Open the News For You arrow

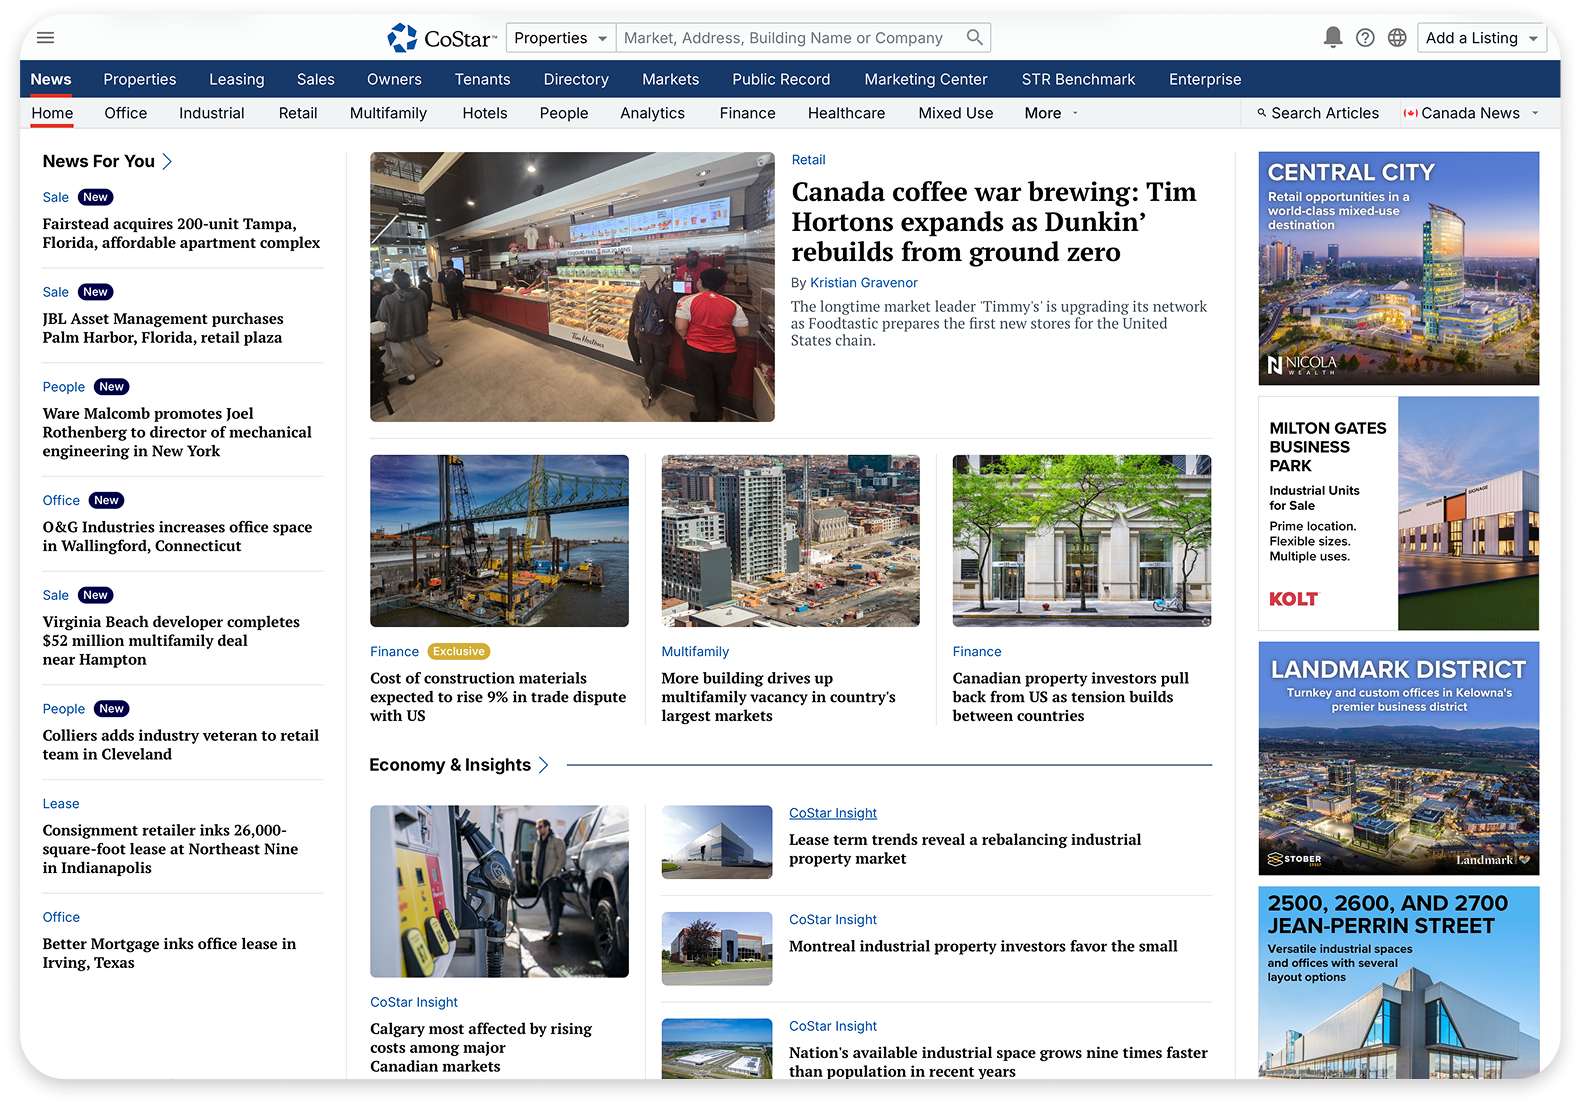click(167, 161)
